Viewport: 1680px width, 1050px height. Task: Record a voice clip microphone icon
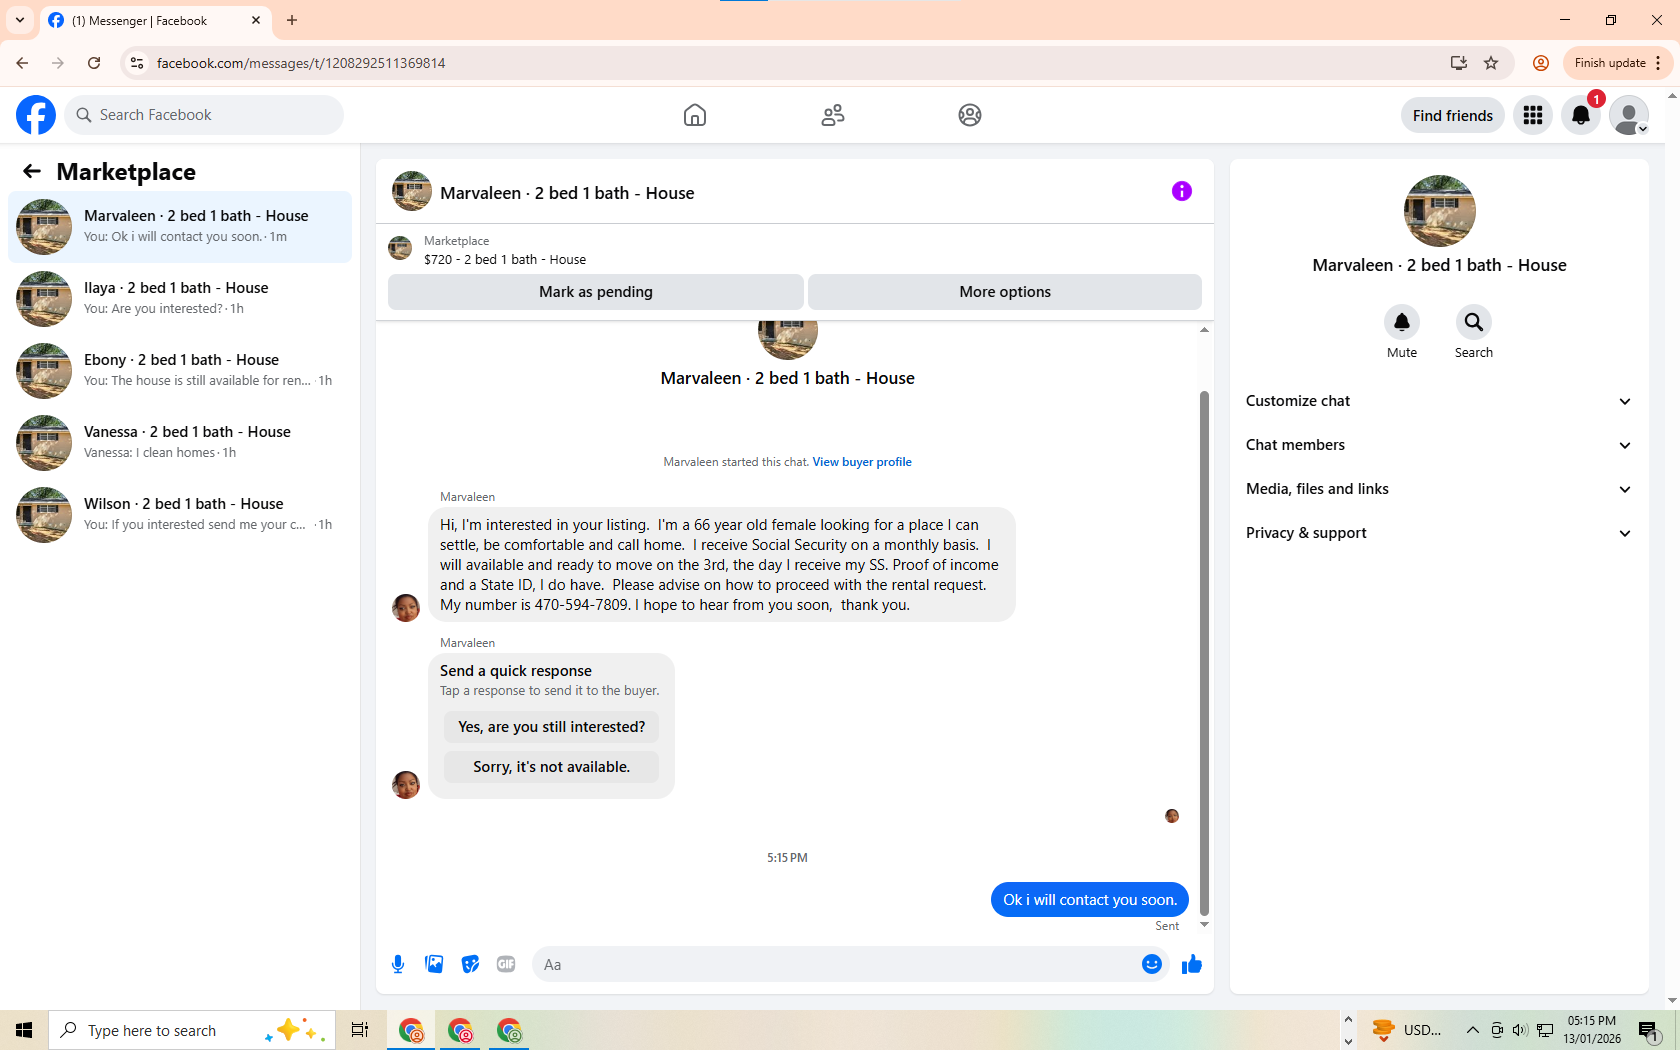tap(398, 964)
